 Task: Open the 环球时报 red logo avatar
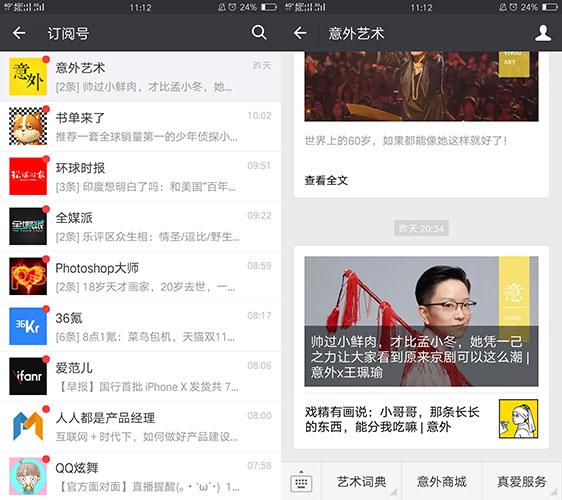[28, 176]
